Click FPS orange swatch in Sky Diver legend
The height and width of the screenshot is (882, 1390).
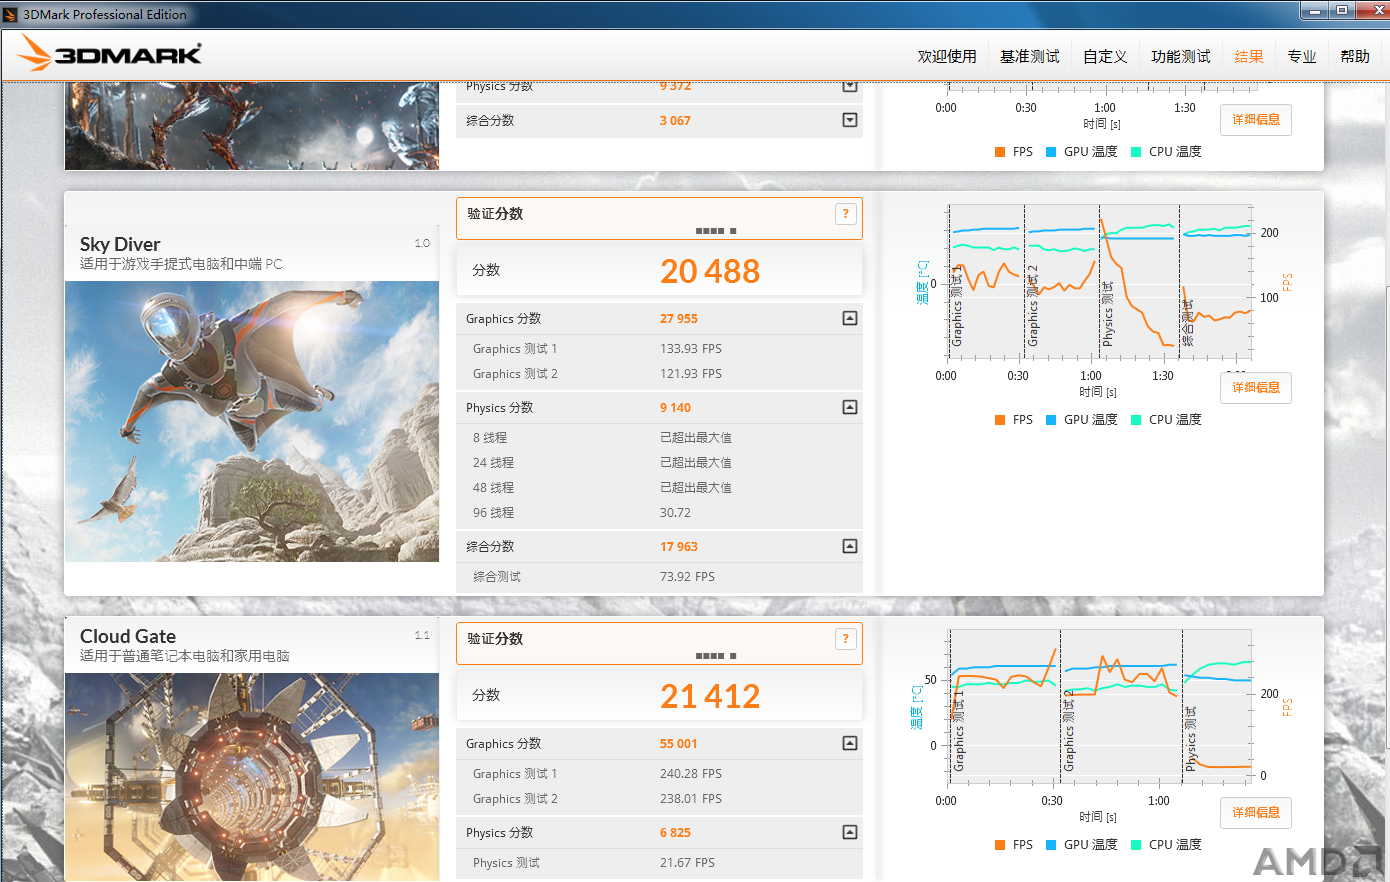point(1000,420)
